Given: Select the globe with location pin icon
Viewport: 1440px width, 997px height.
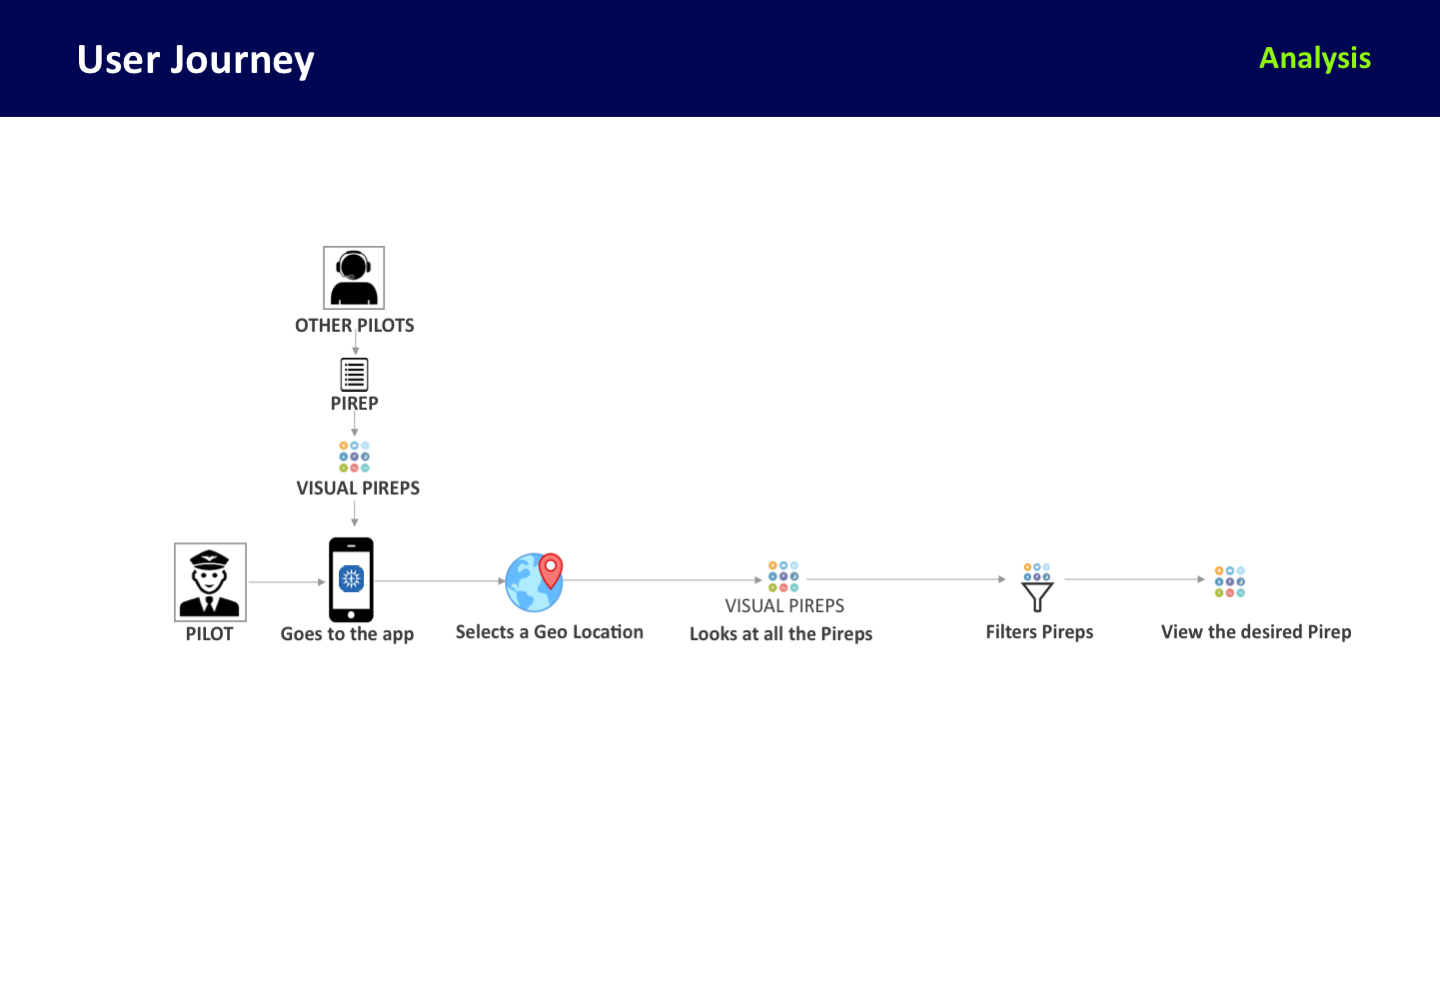Looking at the screenshot, I should coord(535,582).
